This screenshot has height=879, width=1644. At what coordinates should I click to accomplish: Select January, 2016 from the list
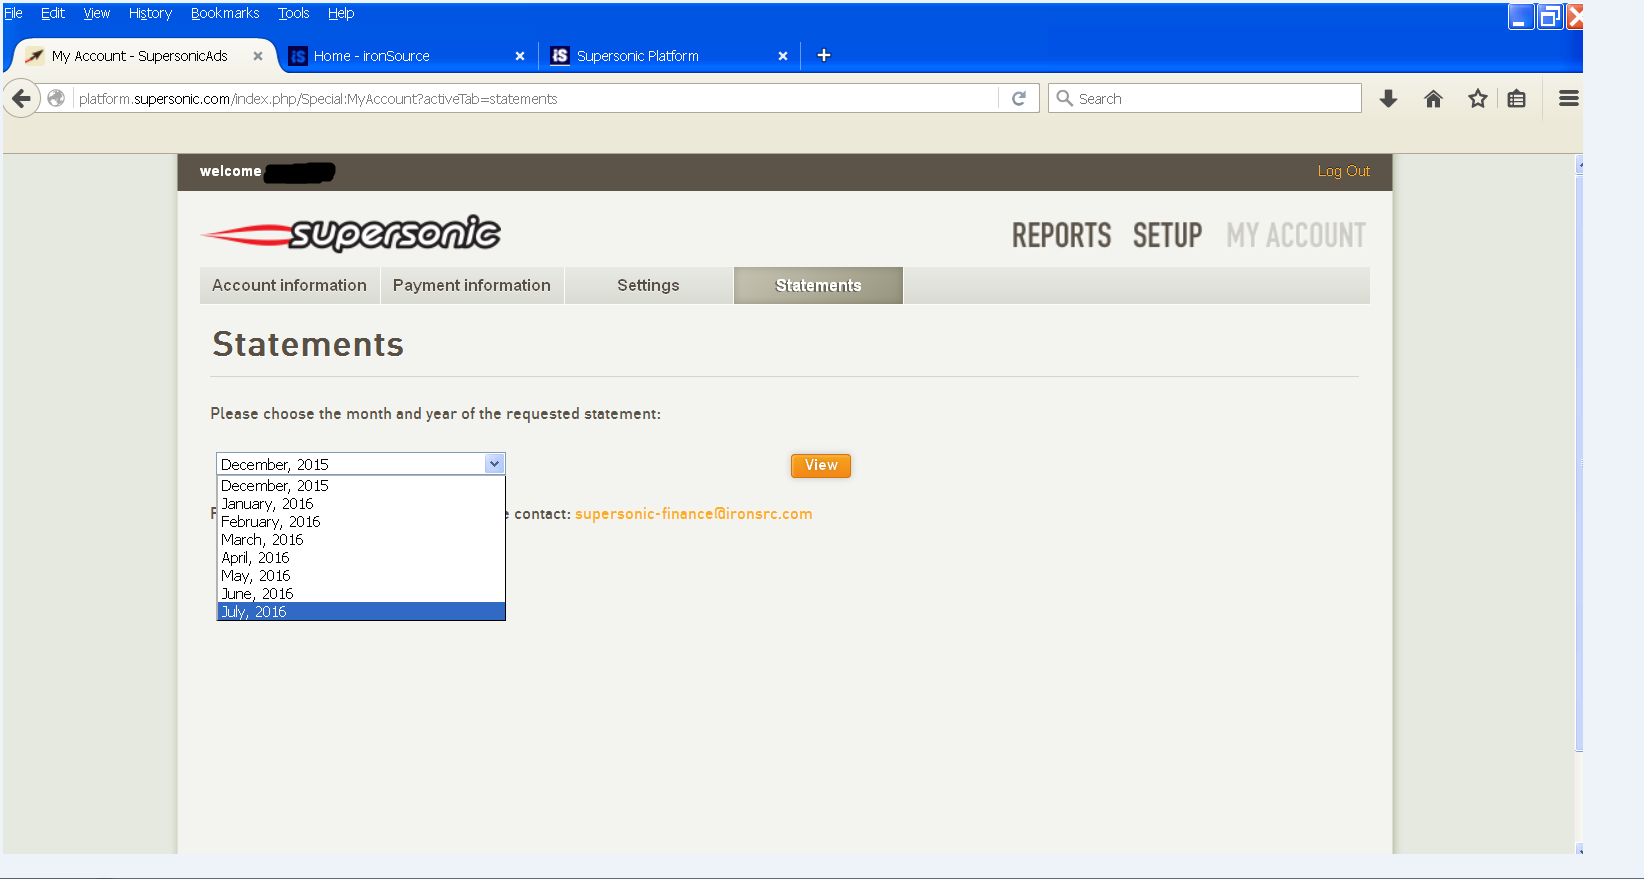coord(361,504)
